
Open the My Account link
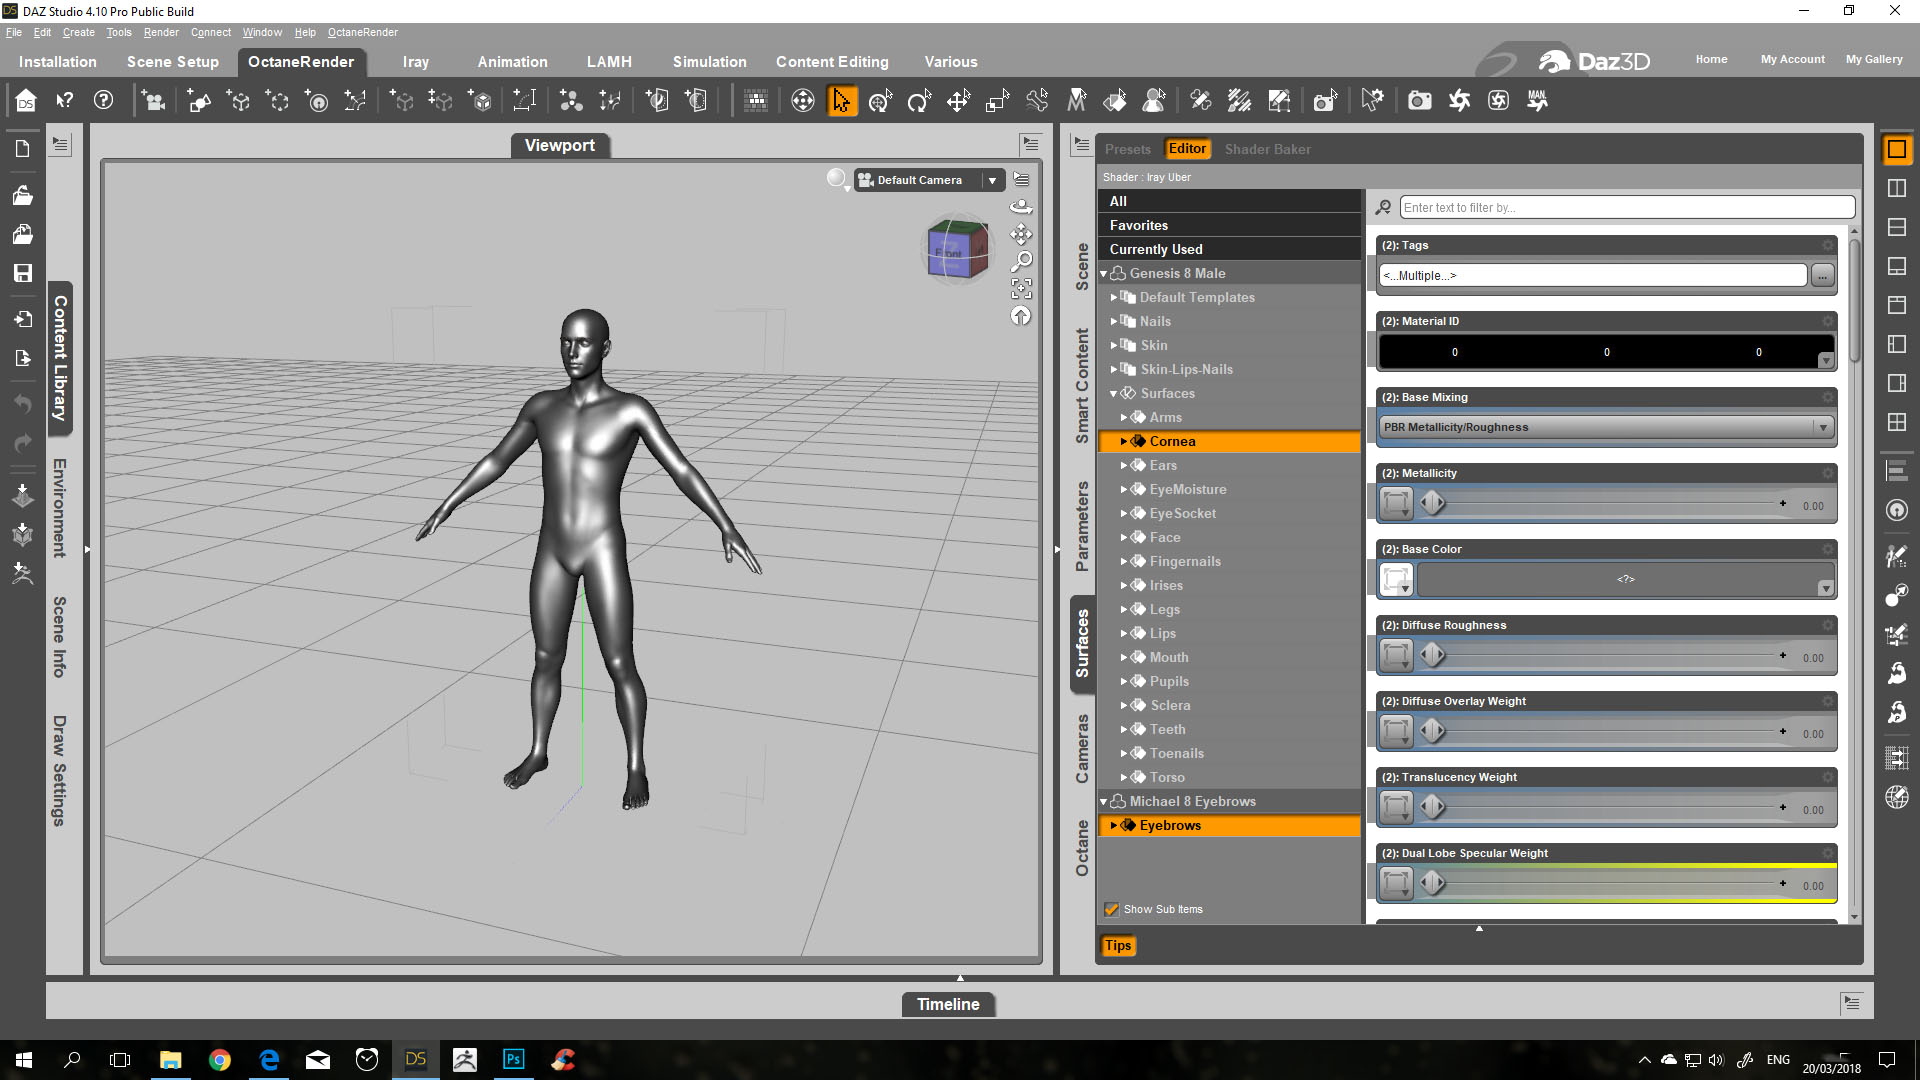pos(1792,59)
